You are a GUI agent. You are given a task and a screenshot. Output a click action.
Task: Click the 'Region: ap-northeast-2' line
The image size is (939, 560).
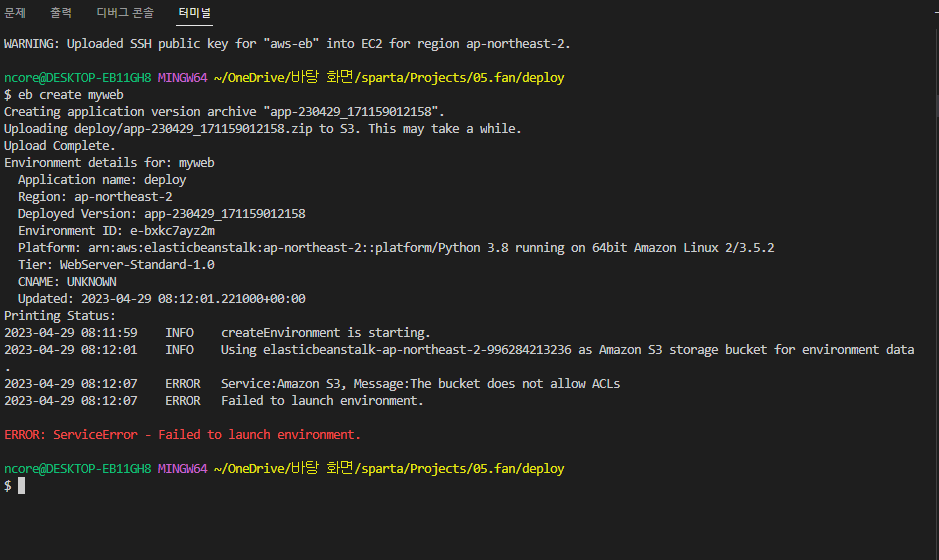click(95, 196)
